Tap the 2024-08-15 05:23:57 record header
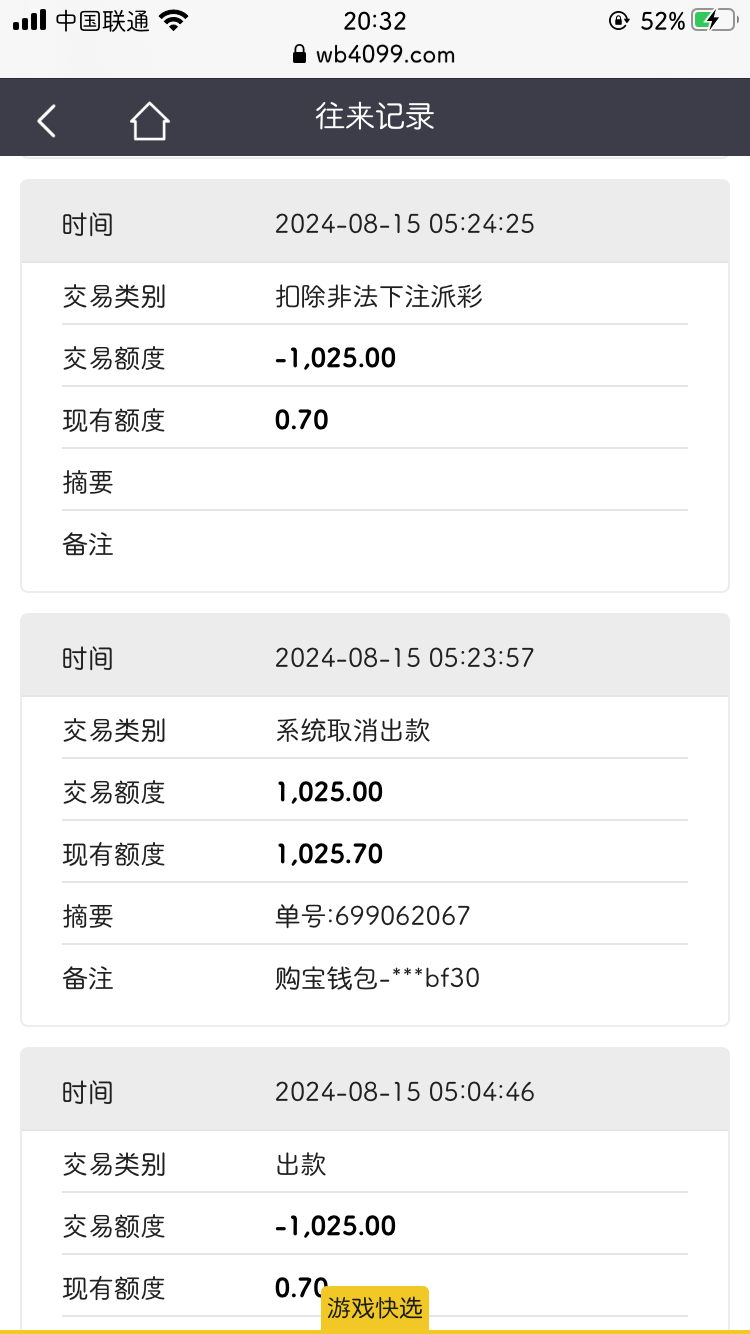The height and width of the screenshot is (1334, 750). click(x=404, y=658)
